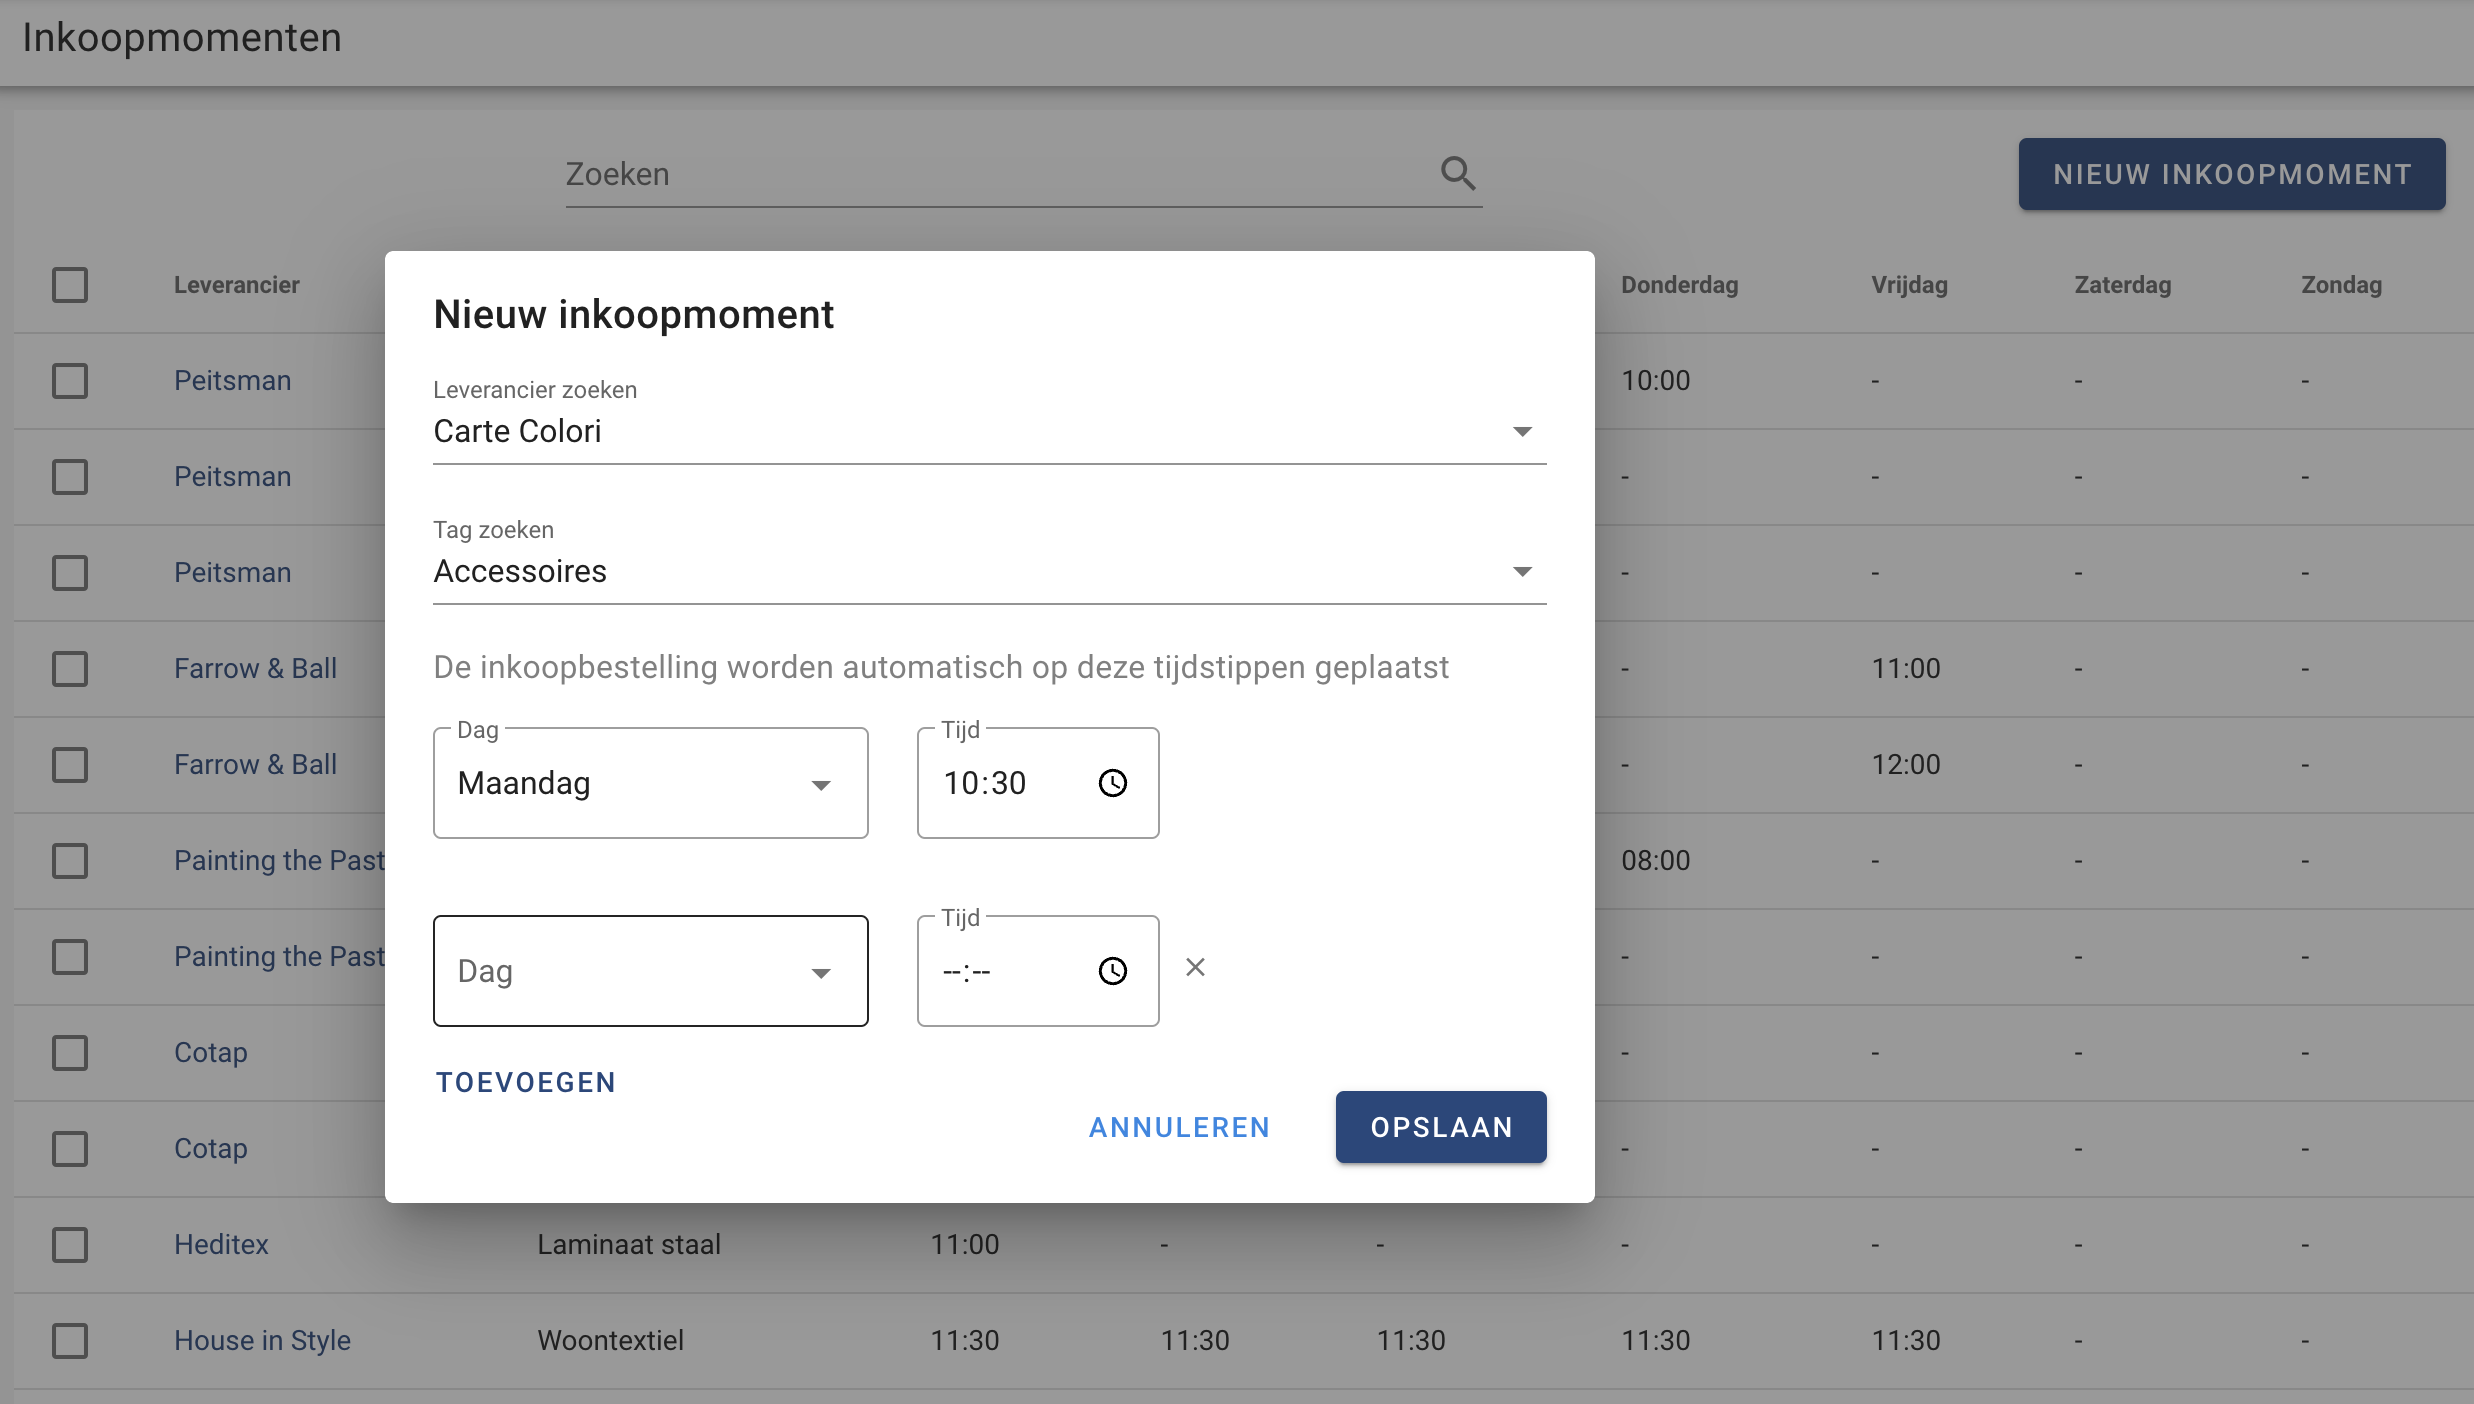The height and width of the screenshot is (1404, 2474).
Task: Click Toevoegen to add a time row
Action: click(525, 1082)
